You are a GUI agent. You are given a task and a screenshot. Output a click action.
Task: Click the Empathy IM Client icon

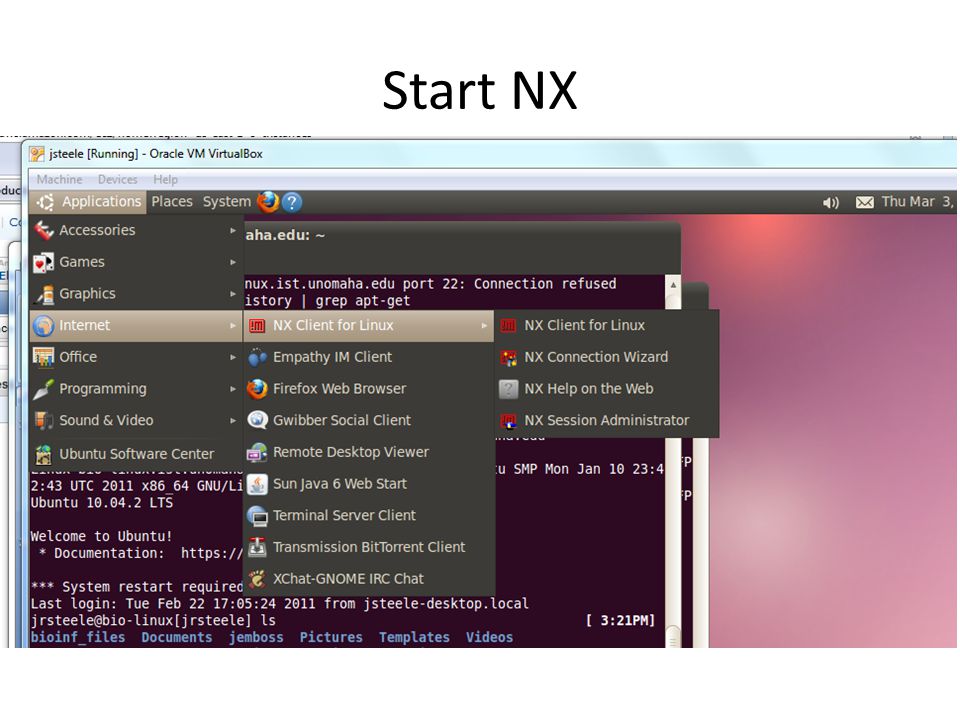[x=257, y=357]
